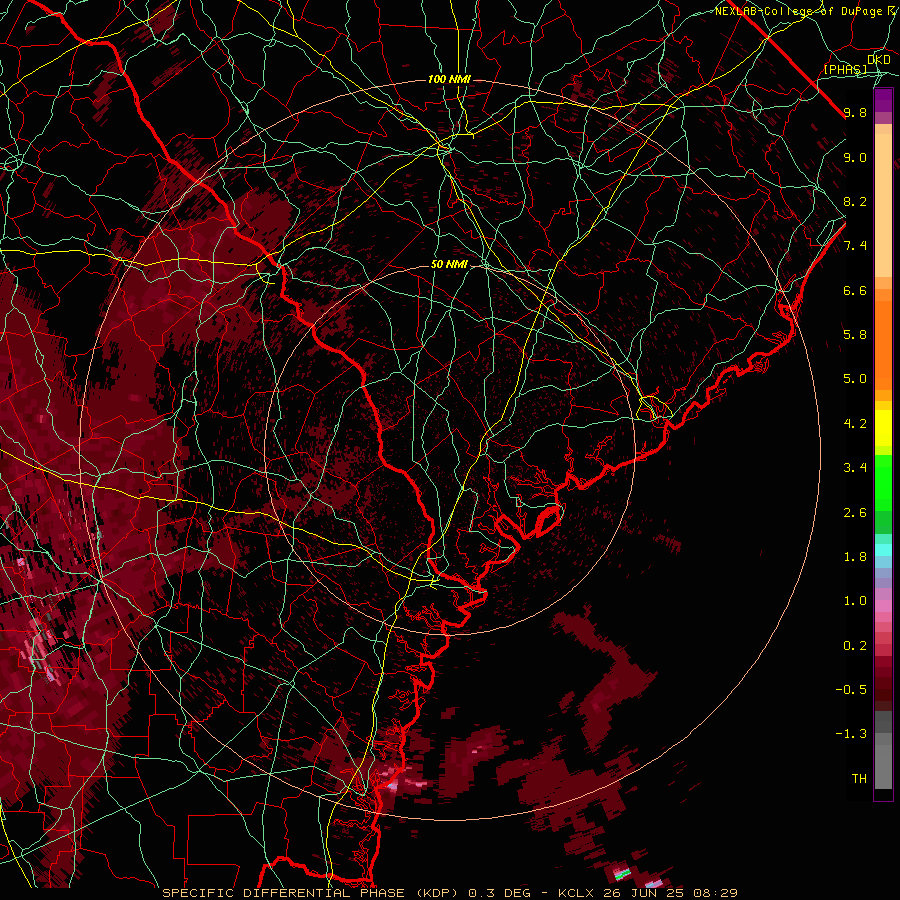Pick the bright green segment of the color bar
Viewport: 900px width, 900px height.
[x=883, y=482]
